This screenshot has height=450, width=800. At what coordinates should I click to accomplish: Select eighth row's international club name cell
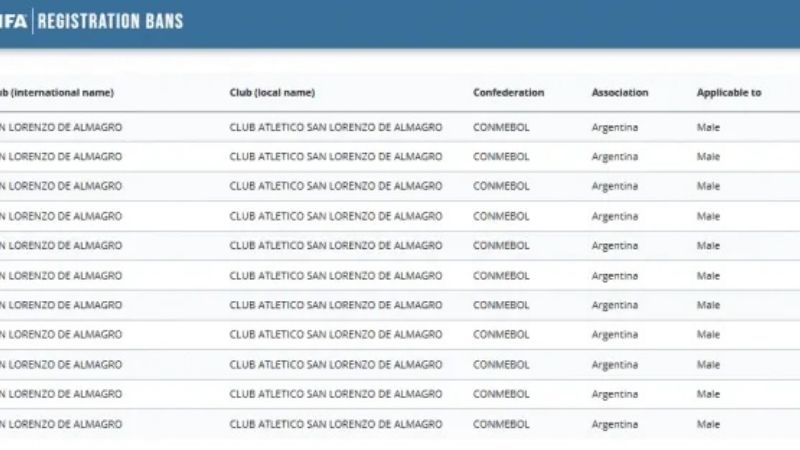[x=61, y=335]
